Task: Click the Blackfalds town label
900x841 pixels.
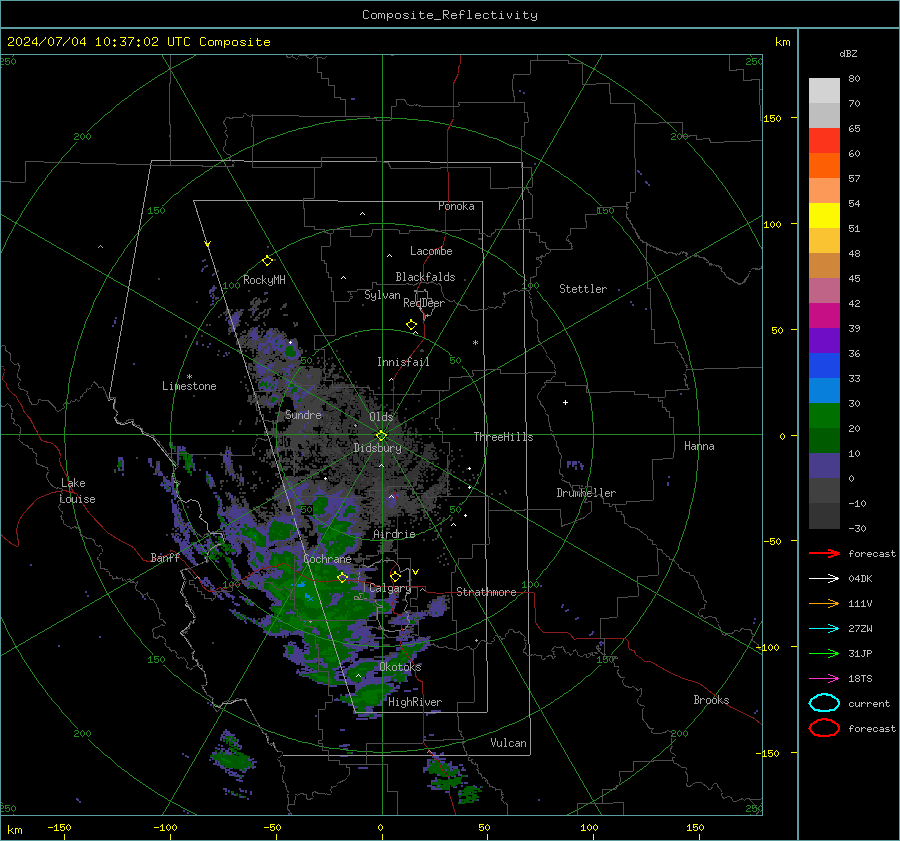Action: pos(425,277)
